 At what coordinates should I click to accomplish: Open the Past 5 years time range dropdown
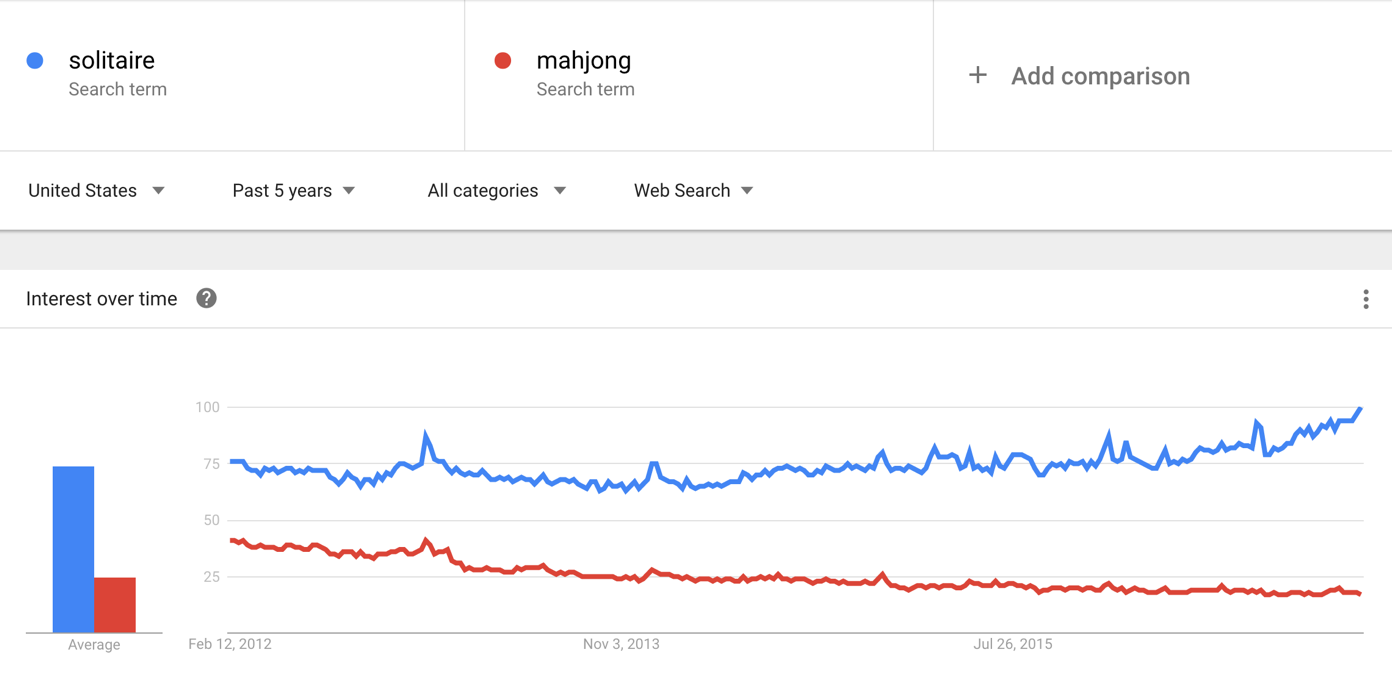[x=293, y=190]
